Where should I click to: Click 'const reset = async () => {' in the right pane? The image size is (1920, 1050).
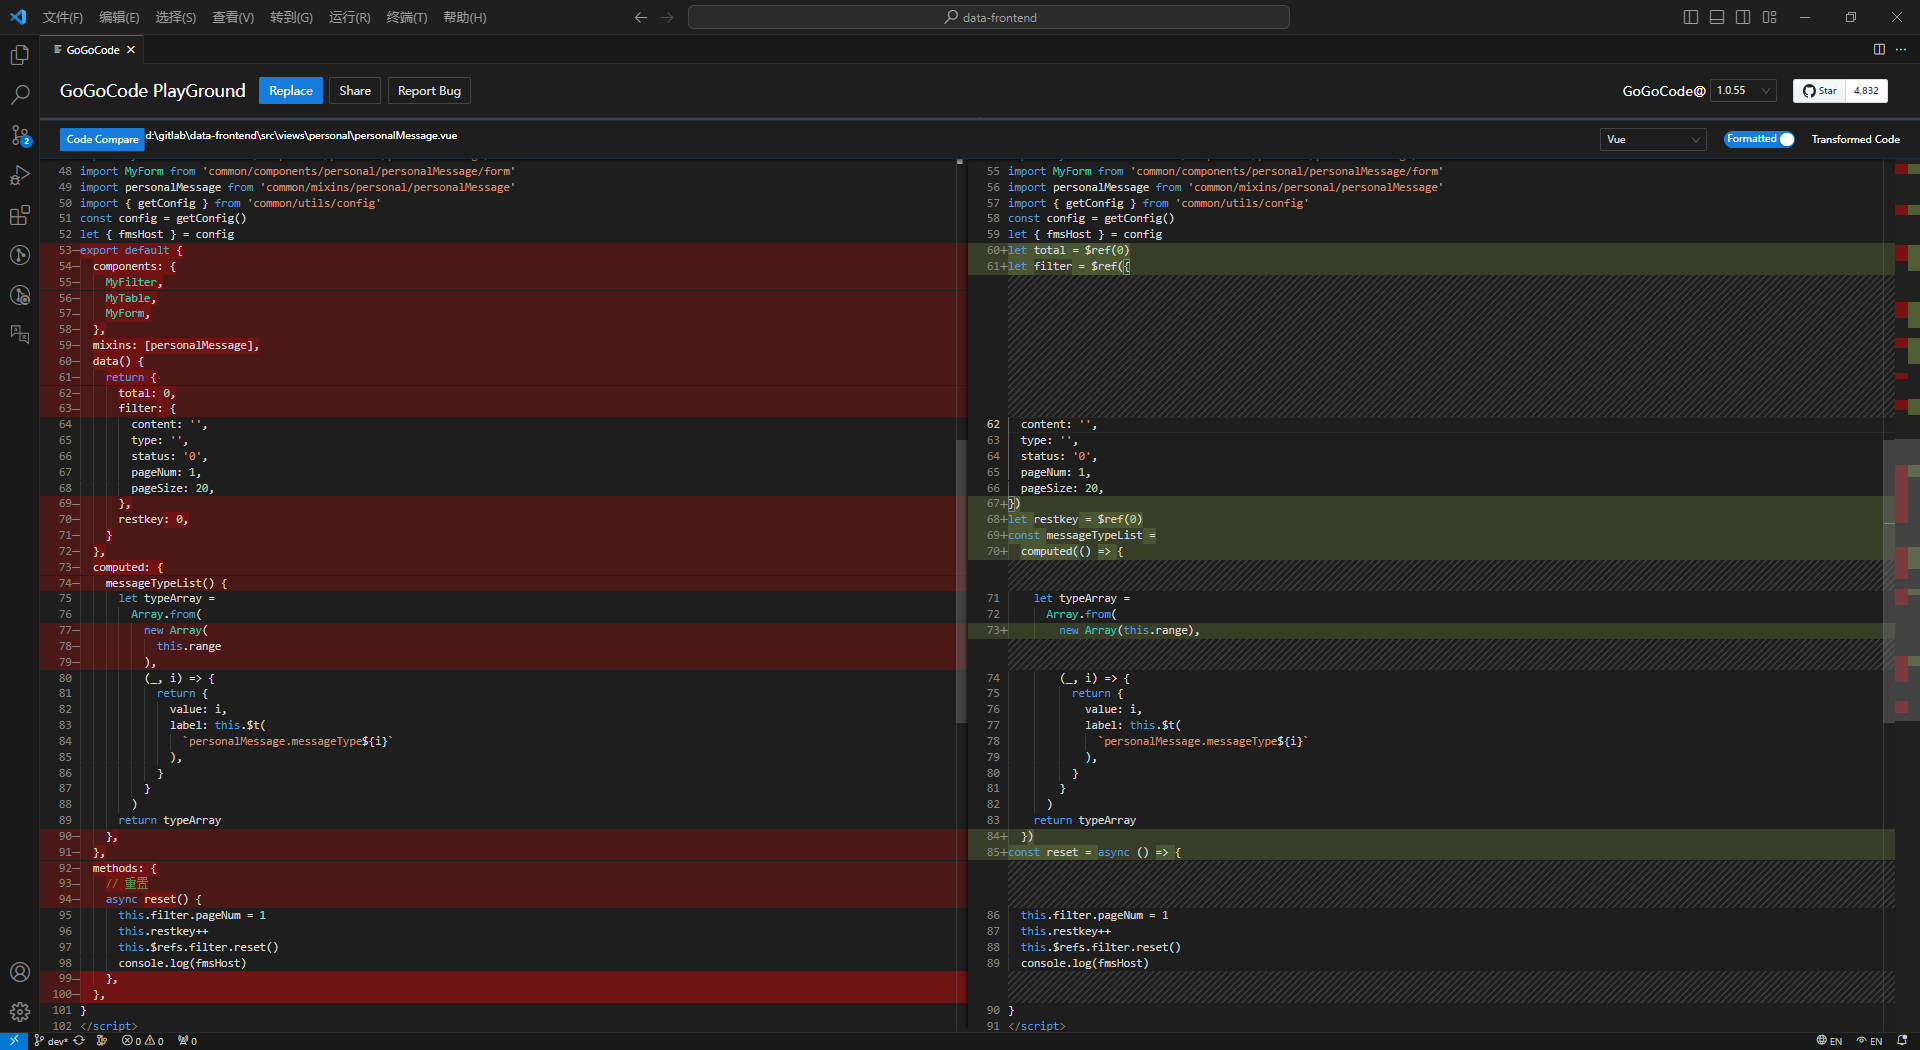1094,852
